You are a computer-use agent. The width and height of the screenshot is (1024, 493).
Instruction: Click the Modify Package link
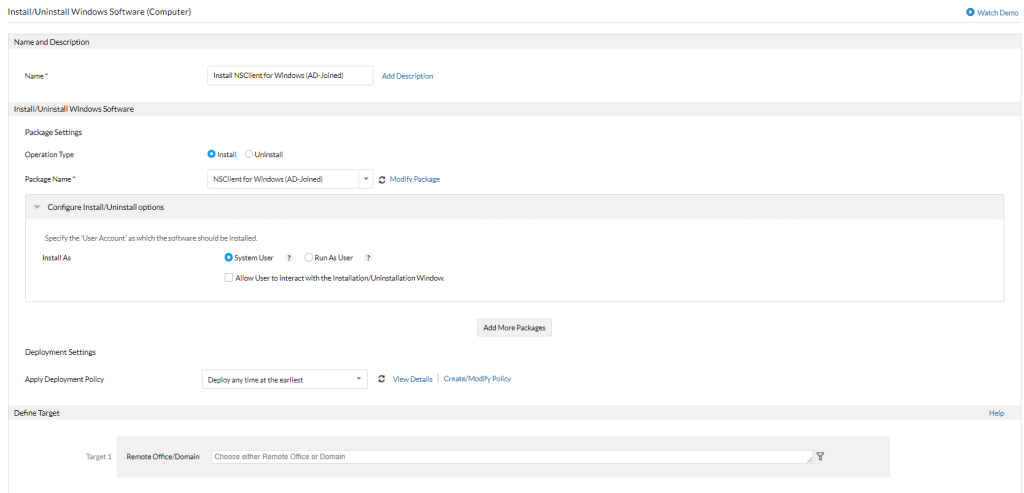click(415, 180)
